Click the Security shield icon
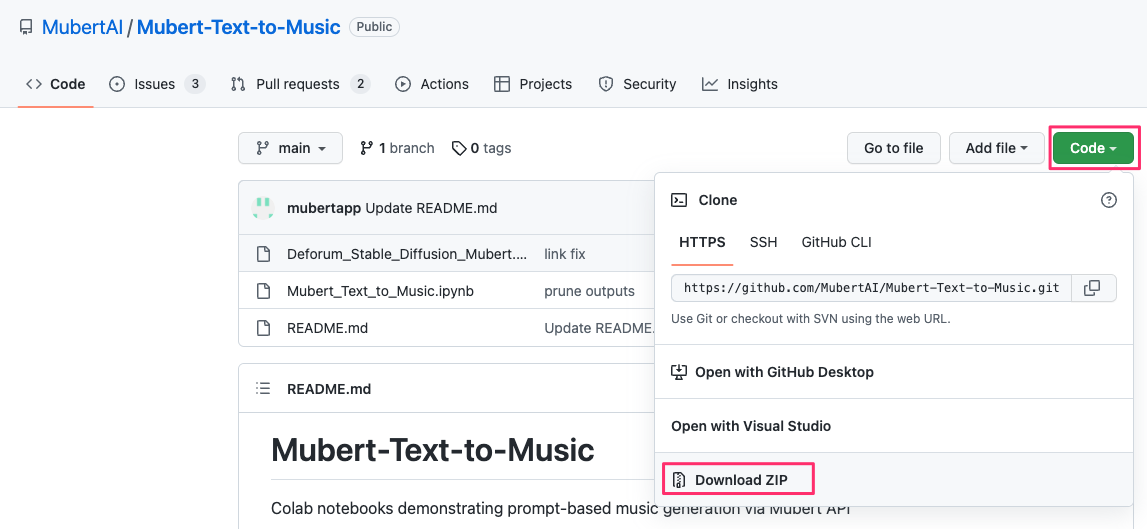Screen dimensions: 1147x529 [x=606, y=84]
